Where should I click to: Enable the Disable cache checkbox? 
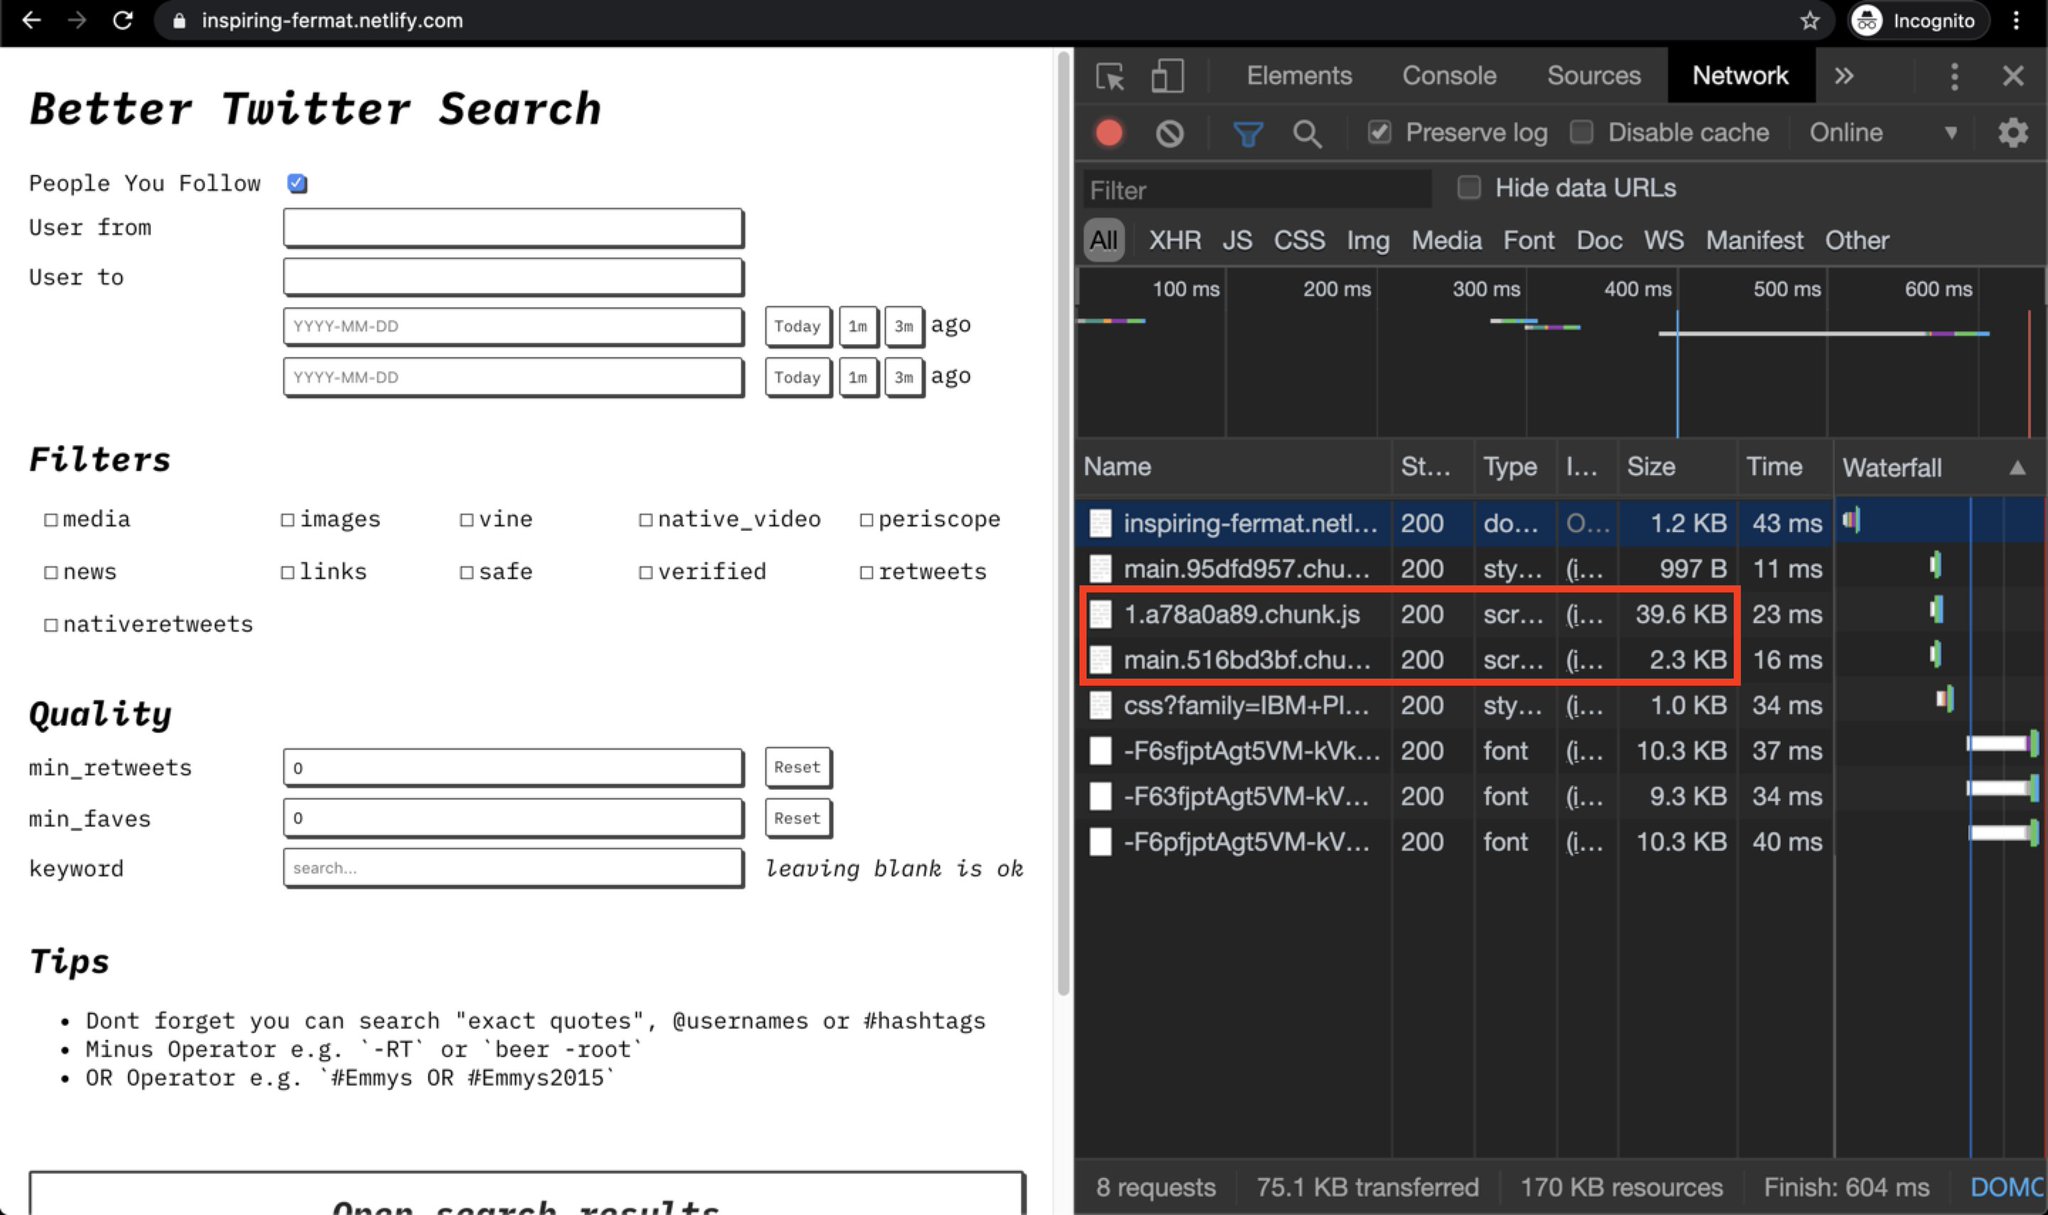click(1583, 132)
